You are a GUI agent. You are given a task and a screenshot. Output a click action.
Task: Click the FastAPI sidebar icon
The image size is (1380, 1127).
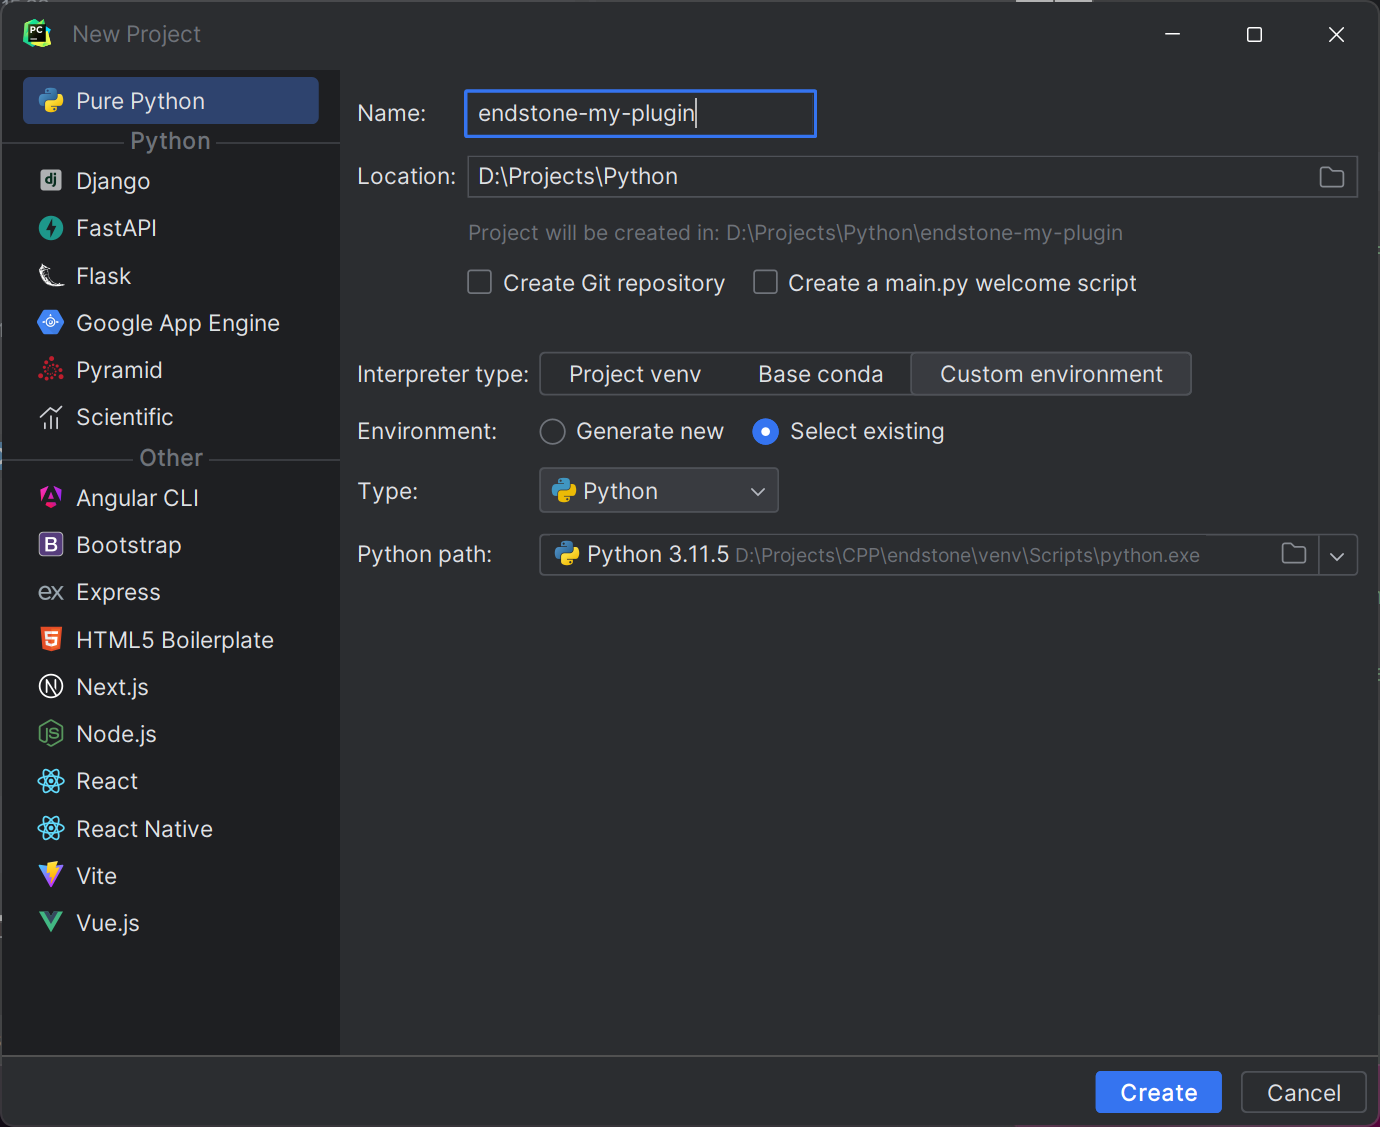coord(50,228)
